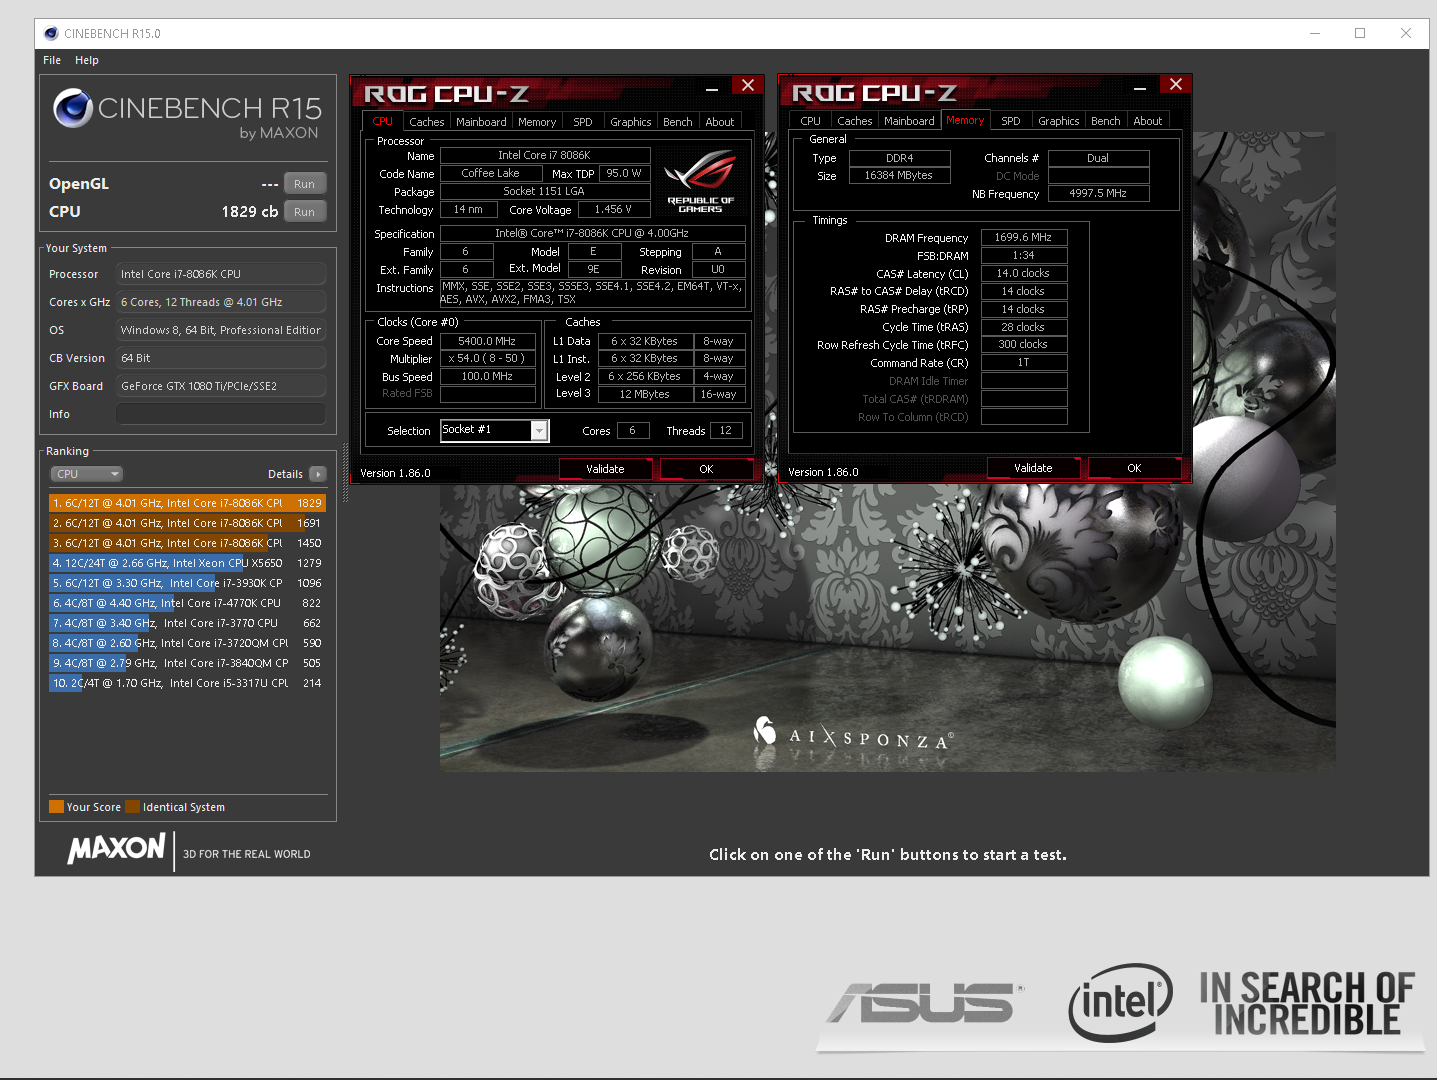1437x1080 pixels.
Task: Click the Cinebench R15 sphere logo
Action: (73, 108)
